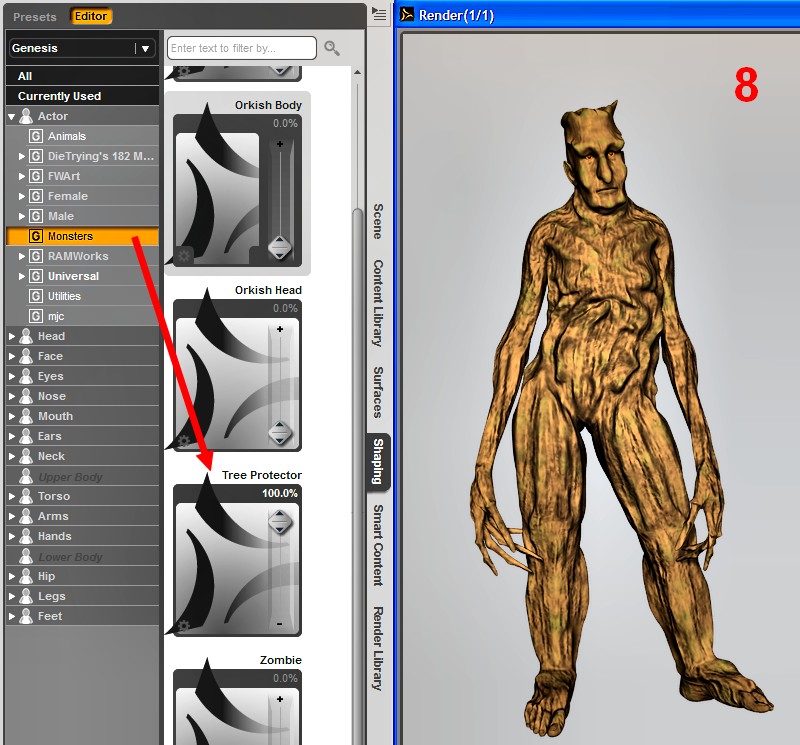Viewport: 800px width, 745px height.
Task: Expand the FWArt group
Action: coord(21,176)
